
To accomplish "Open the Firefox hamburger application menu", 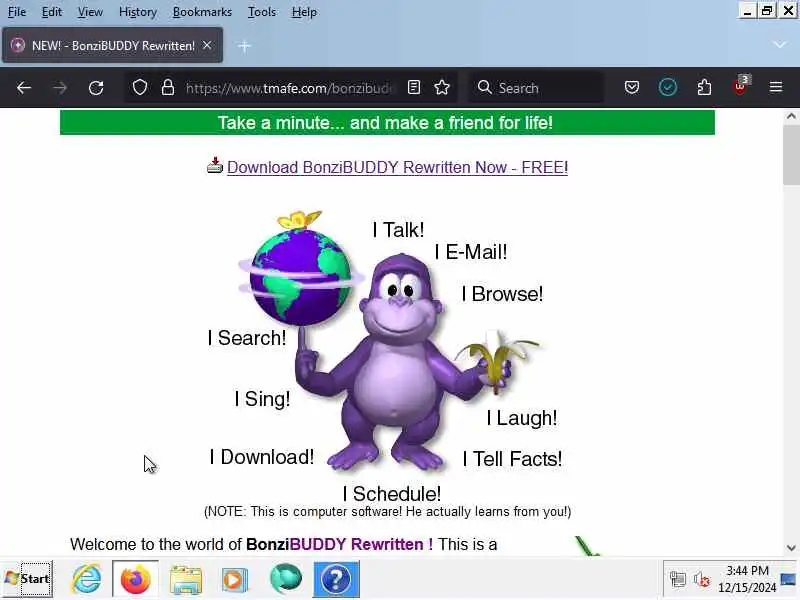I will click(x=776, y=88).
